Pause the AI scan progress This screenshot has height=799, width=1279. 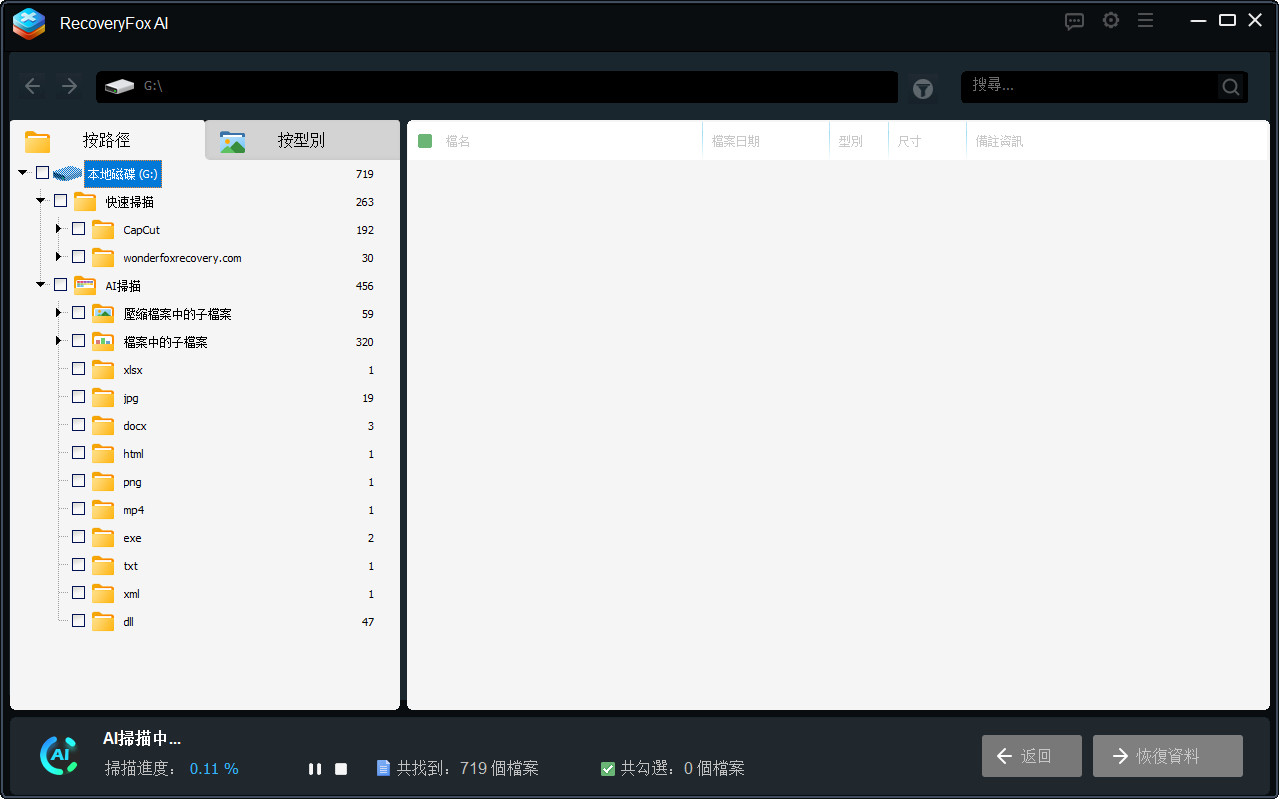[315, 768]
